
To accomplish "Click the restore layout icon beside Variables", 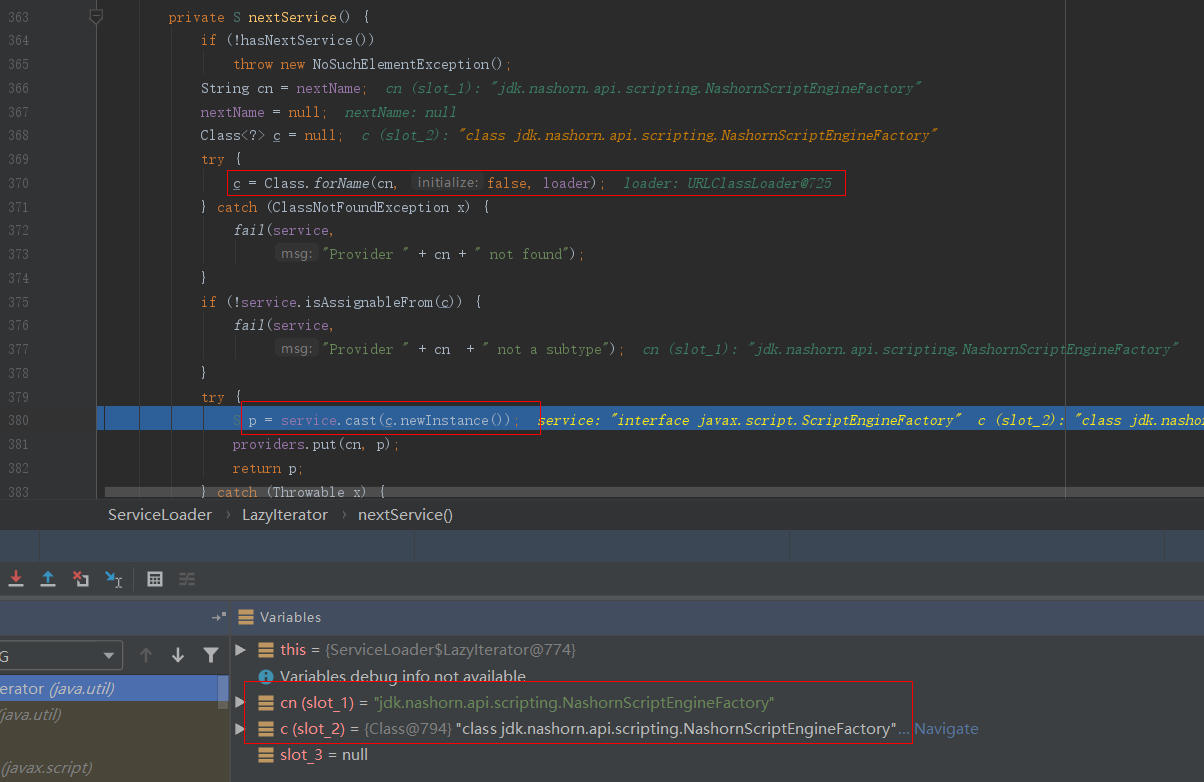I will tap(219, 617).
